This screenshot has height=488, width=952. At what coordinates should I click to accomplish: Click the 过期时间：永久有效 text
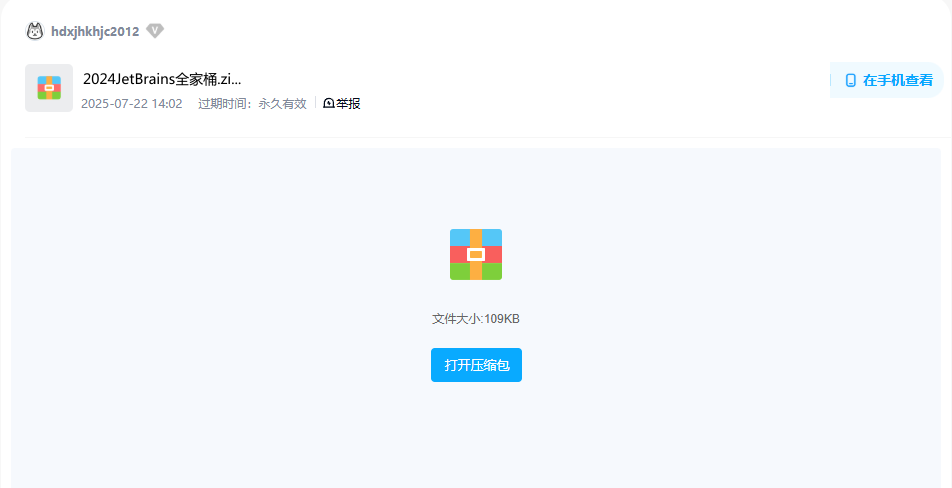(x=252, y=104)
